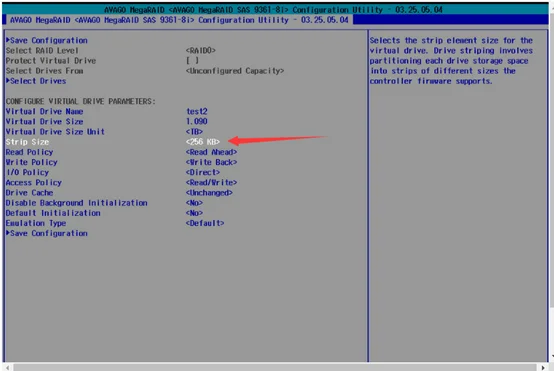Open Access Policy Read/Write option

click(211, 183)
